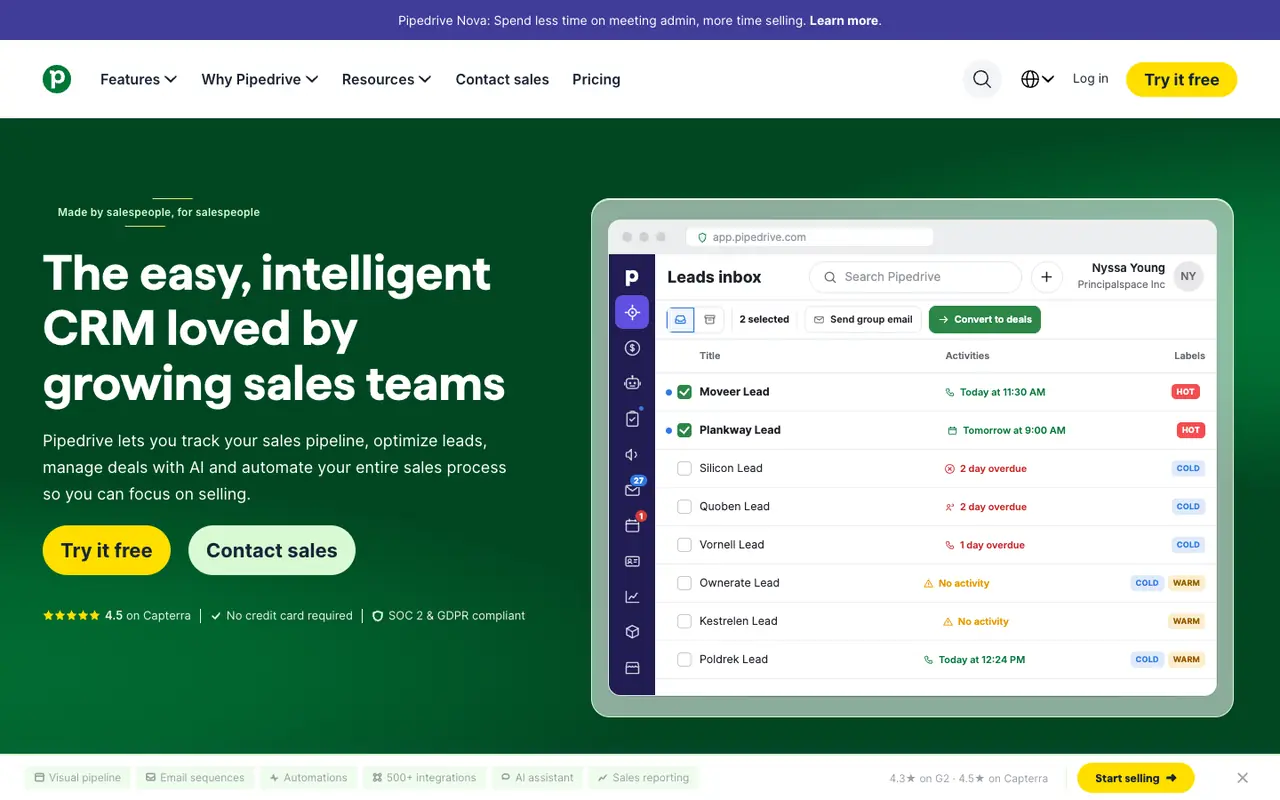Check the Poldrek Lead checkbox
Image resolution: width=1280 pixels, height=800 pixels.
coord(685,660)
